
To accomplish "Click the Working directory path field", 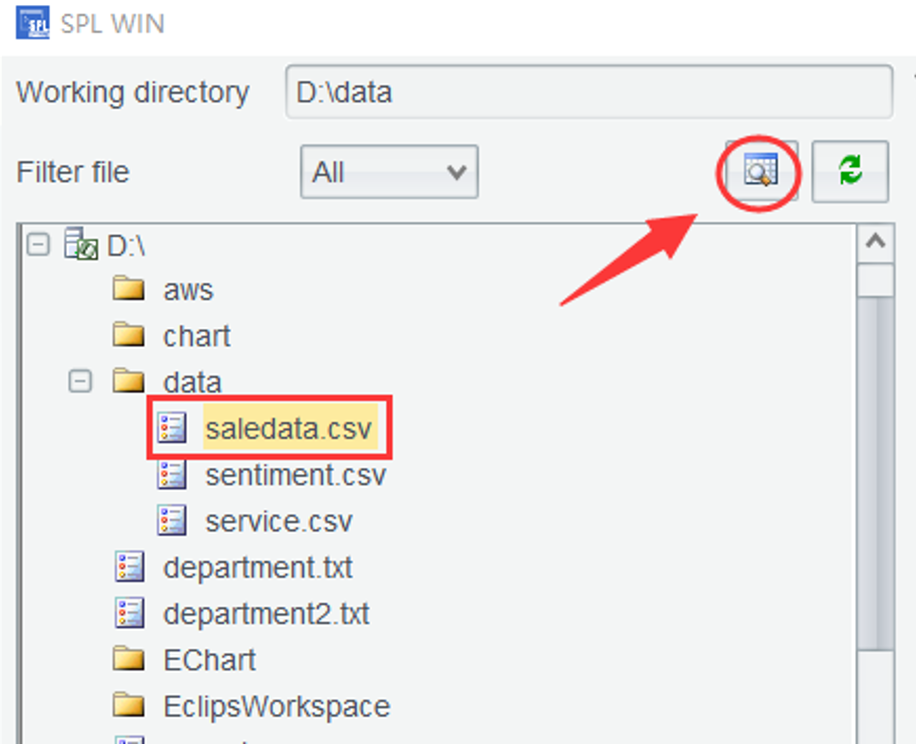I will (x=588, y=93).
